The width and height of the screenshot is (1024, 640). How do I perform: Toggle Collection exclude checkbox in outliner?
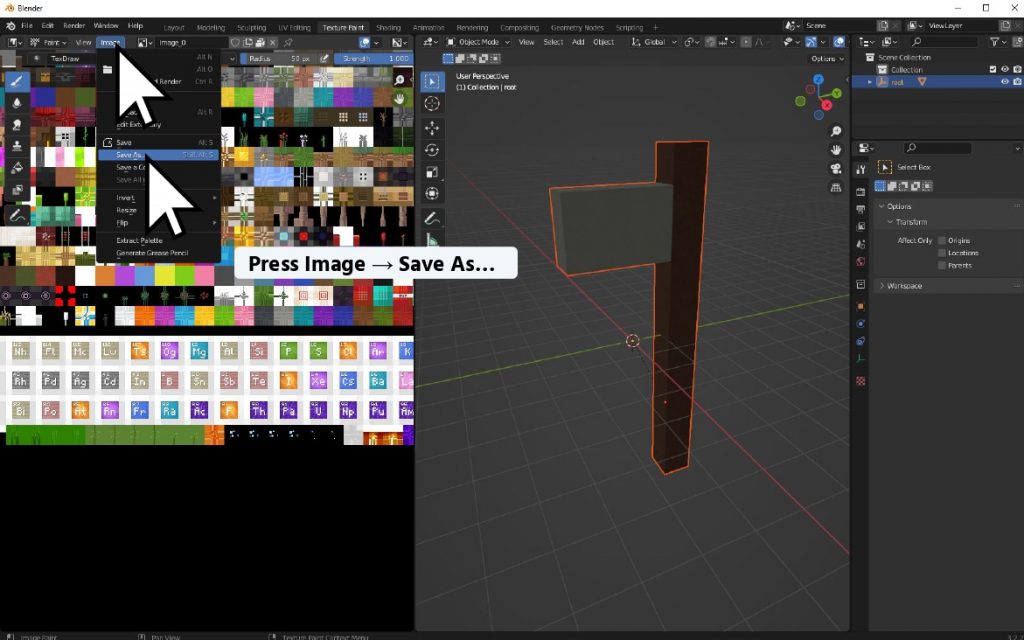[993, 69]
